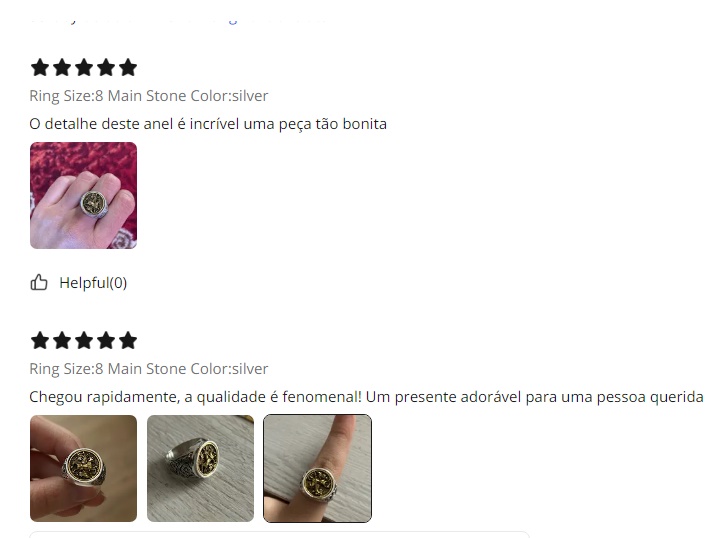Image resolution: width=720 pixels, height=538 pixels.
Task: Click 'Ring Size:8' label of the first review
Action: 67,96
